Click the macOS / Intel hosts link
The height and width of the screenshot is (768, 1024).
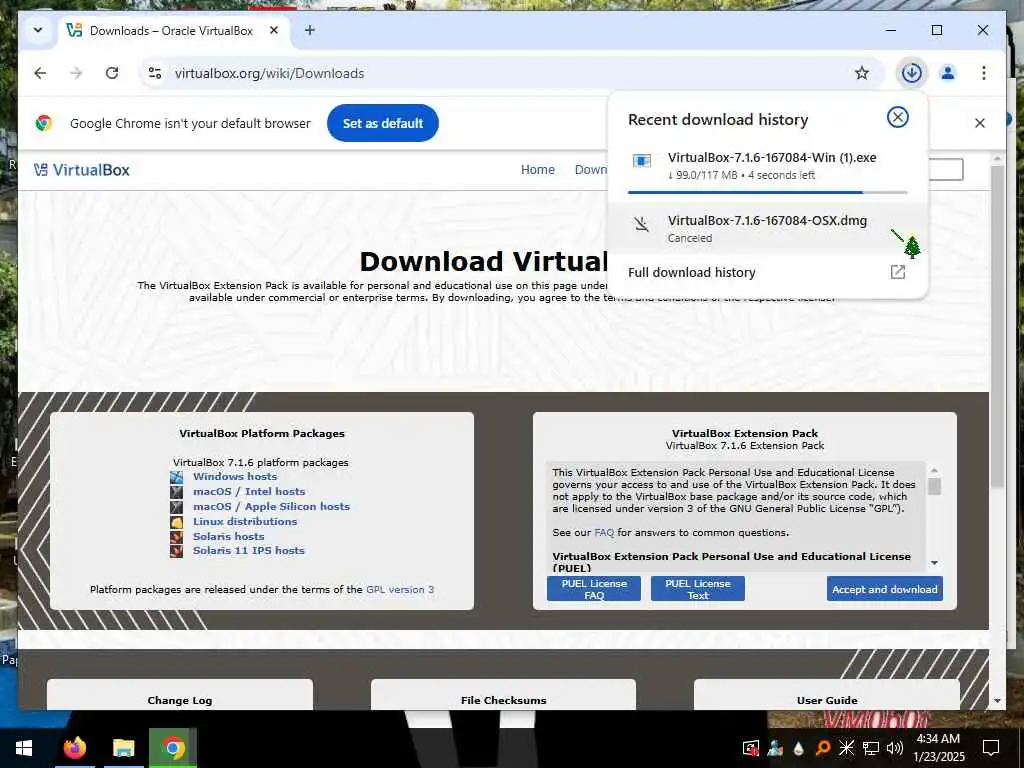(249, 492)
